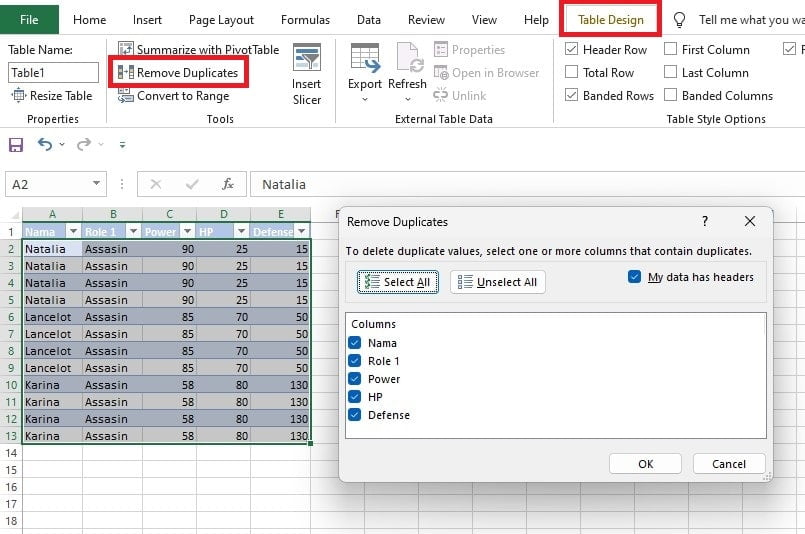Click Convert to Range tool

point(174,96)
